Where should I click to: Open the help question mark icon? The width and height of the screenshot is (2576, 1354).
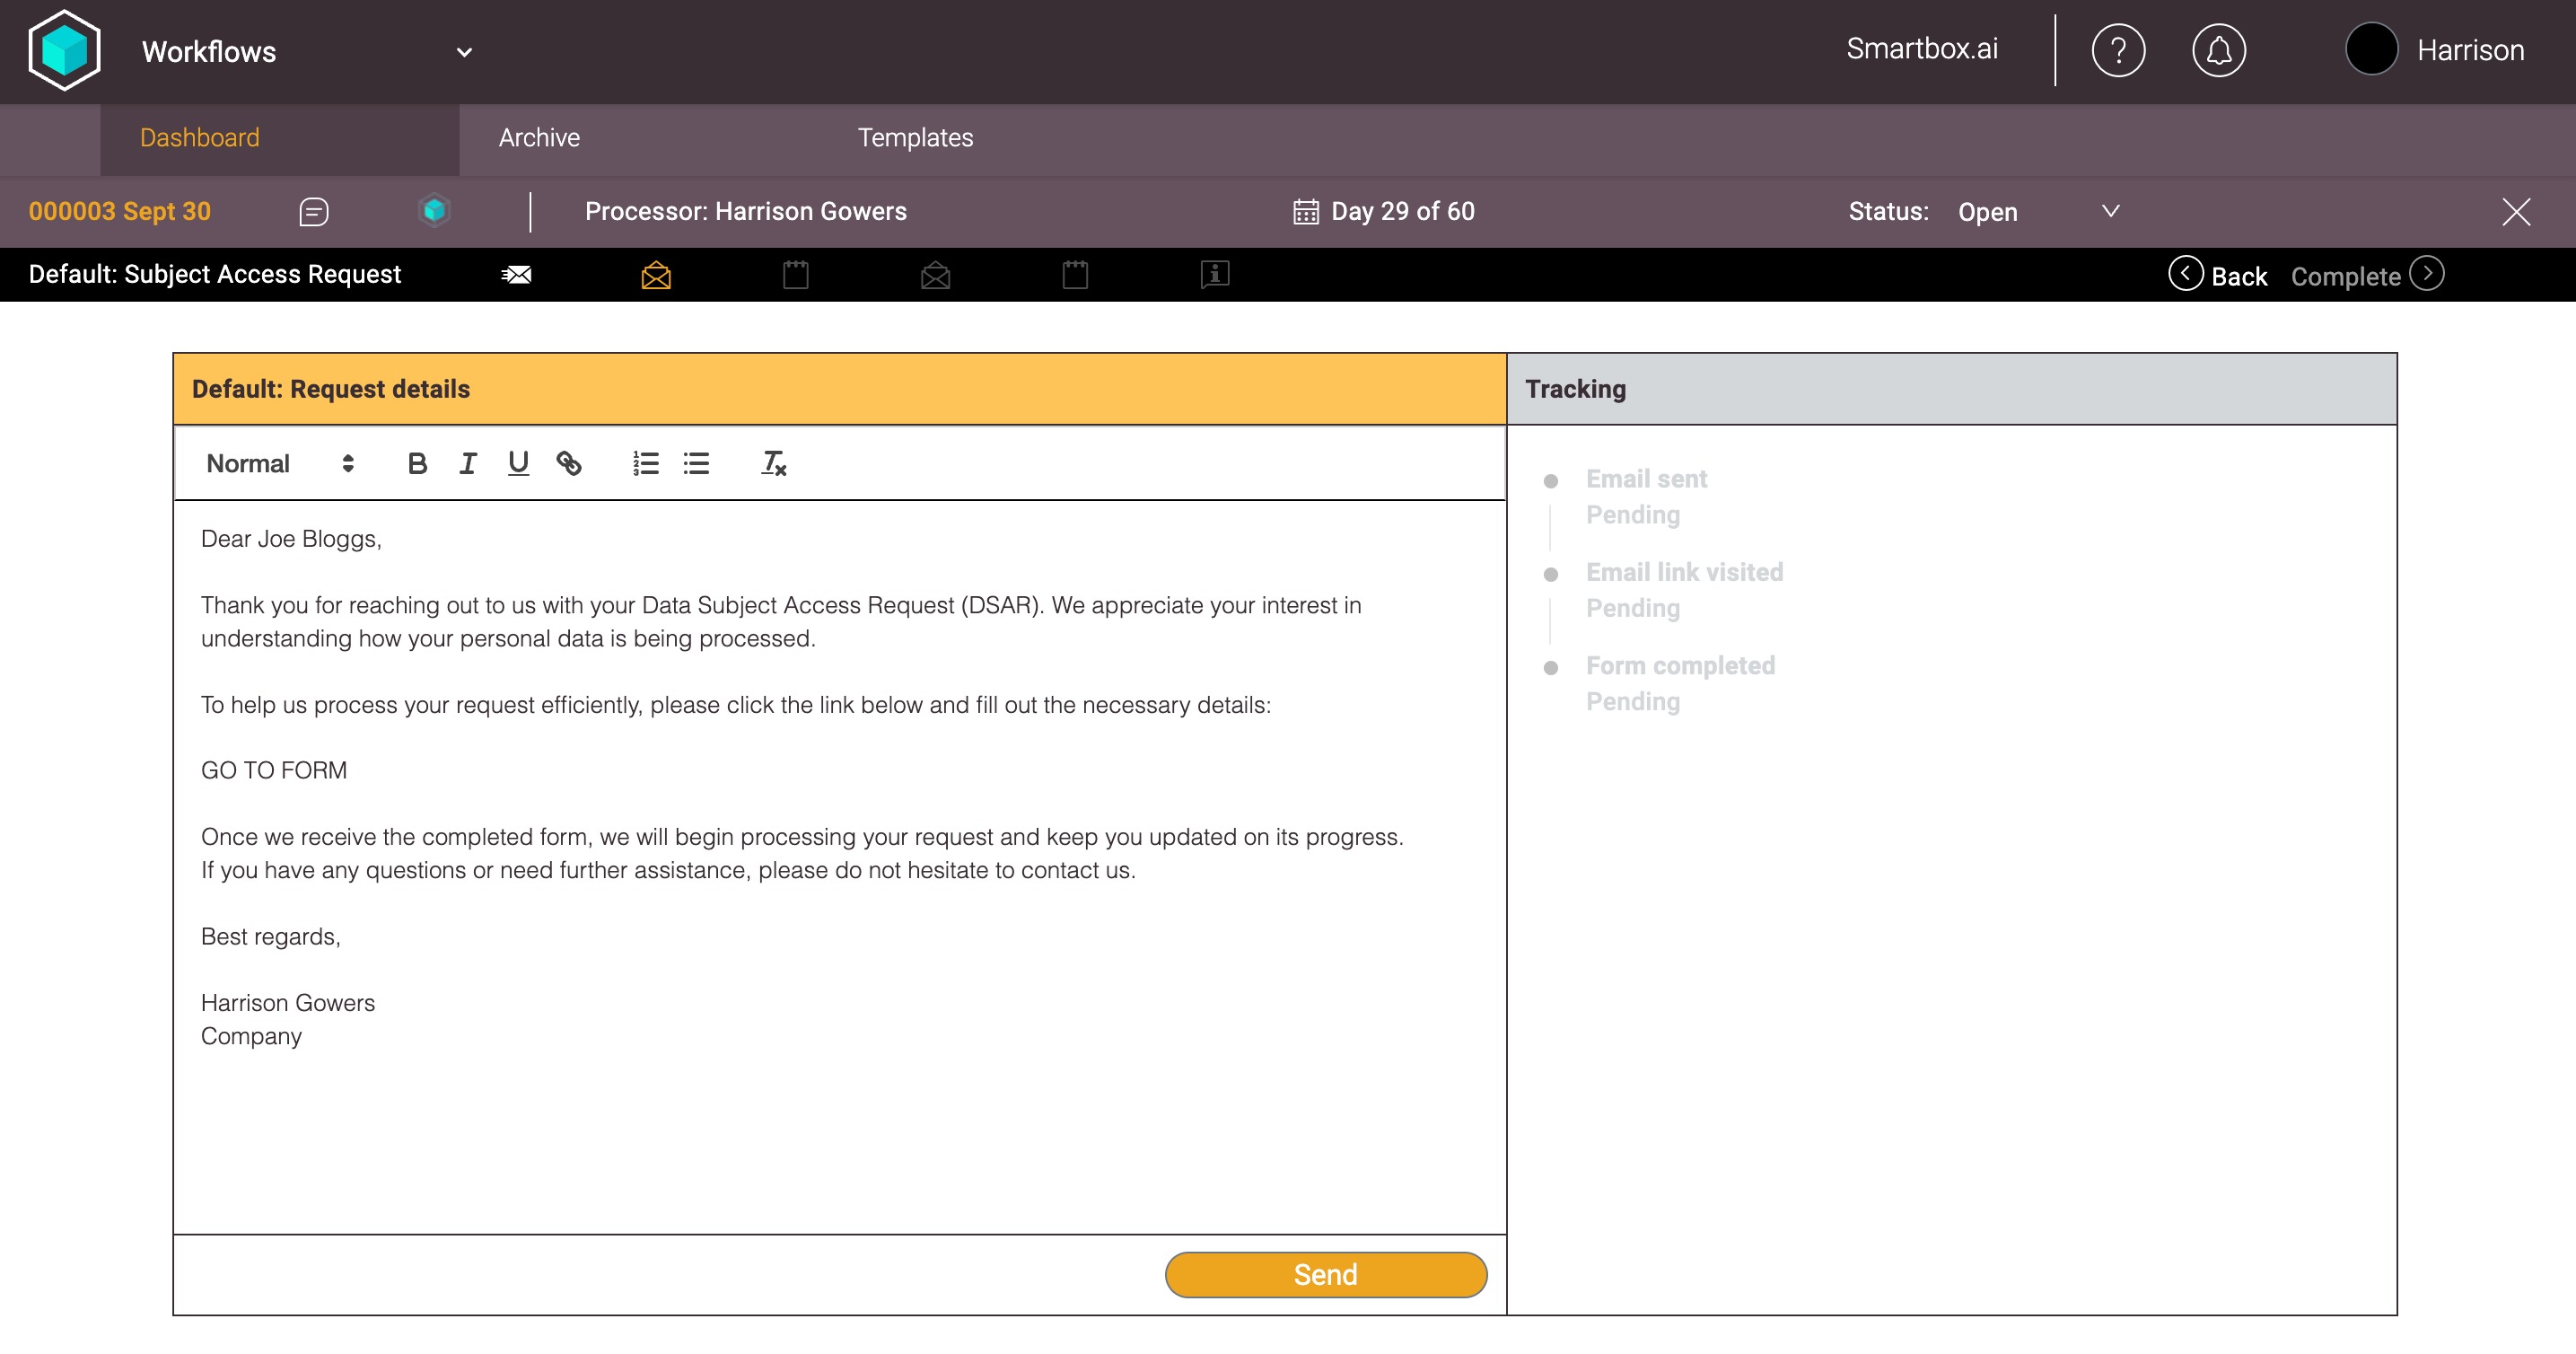tap(2118, 50)
